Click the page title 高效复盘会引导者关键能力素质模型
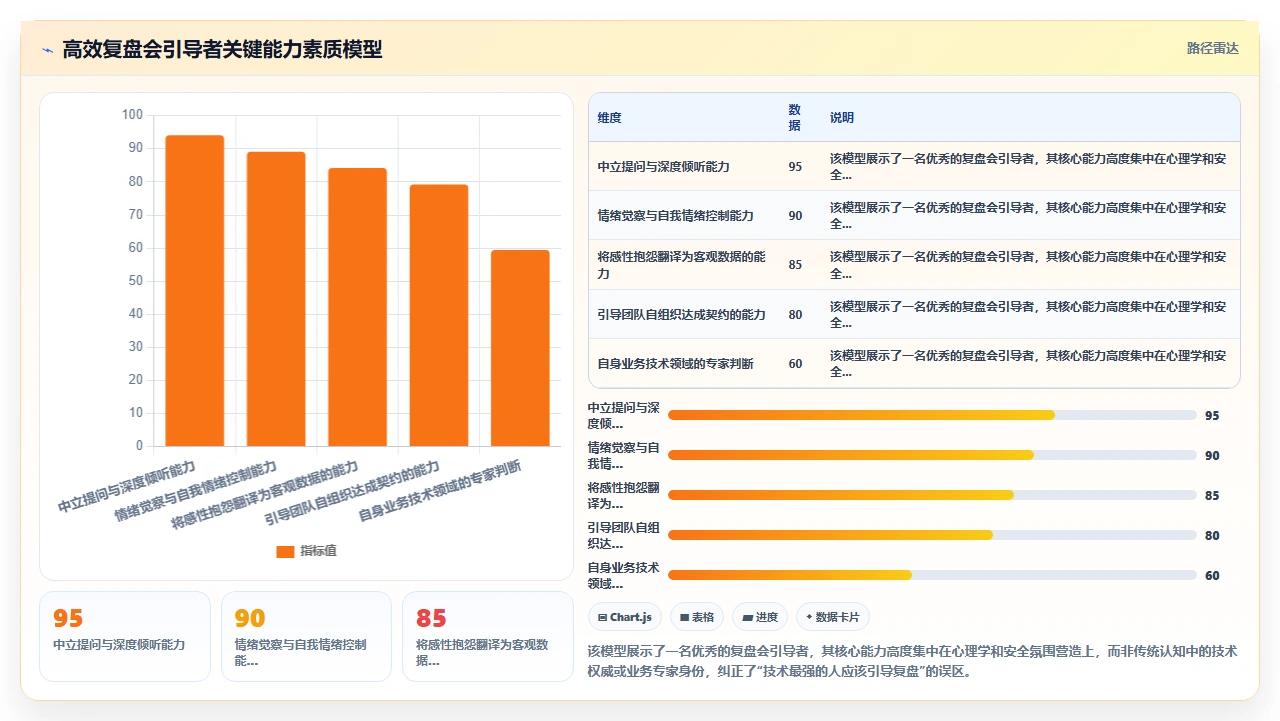1280x721 pixels. click(x=222, y=49)
